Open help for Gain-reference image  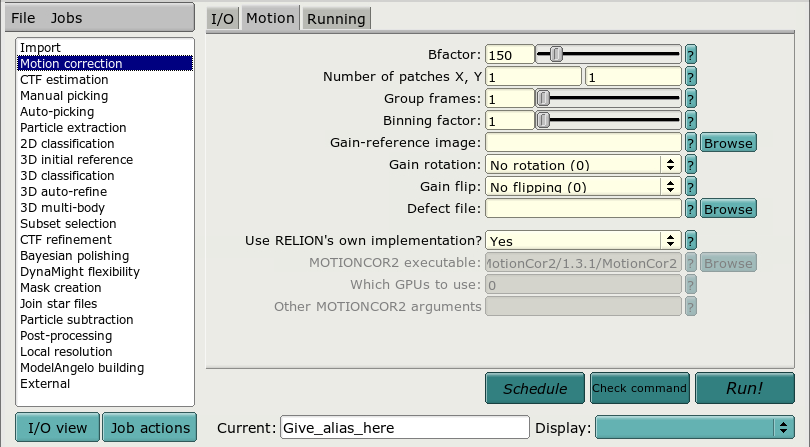691,143
